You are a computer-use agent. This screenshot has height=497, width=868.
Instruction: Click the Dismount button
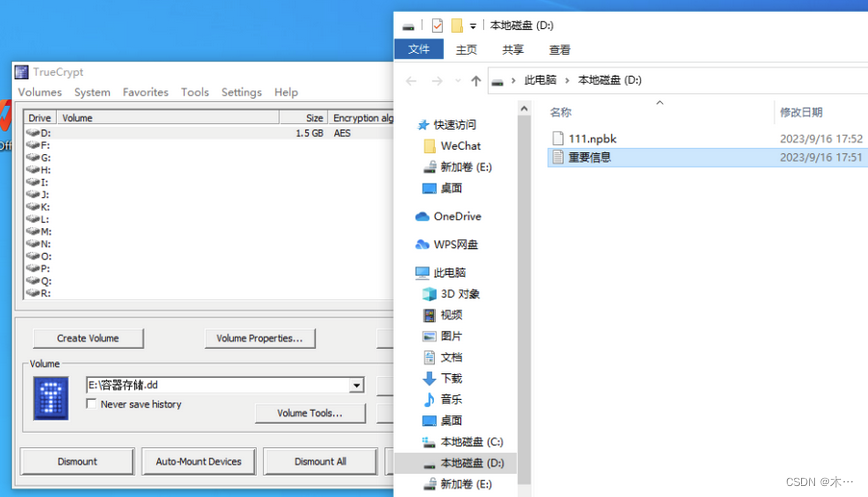point(77,462)
